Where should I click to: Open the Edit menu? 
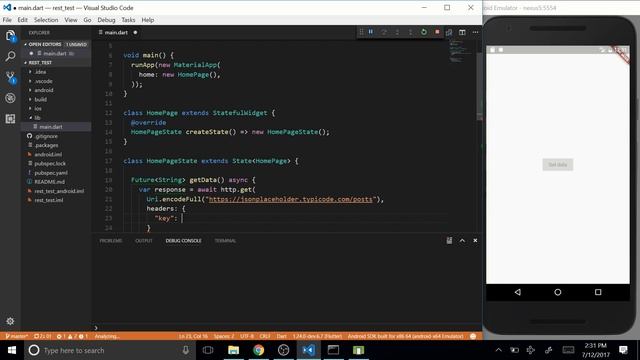pos(22,20)
